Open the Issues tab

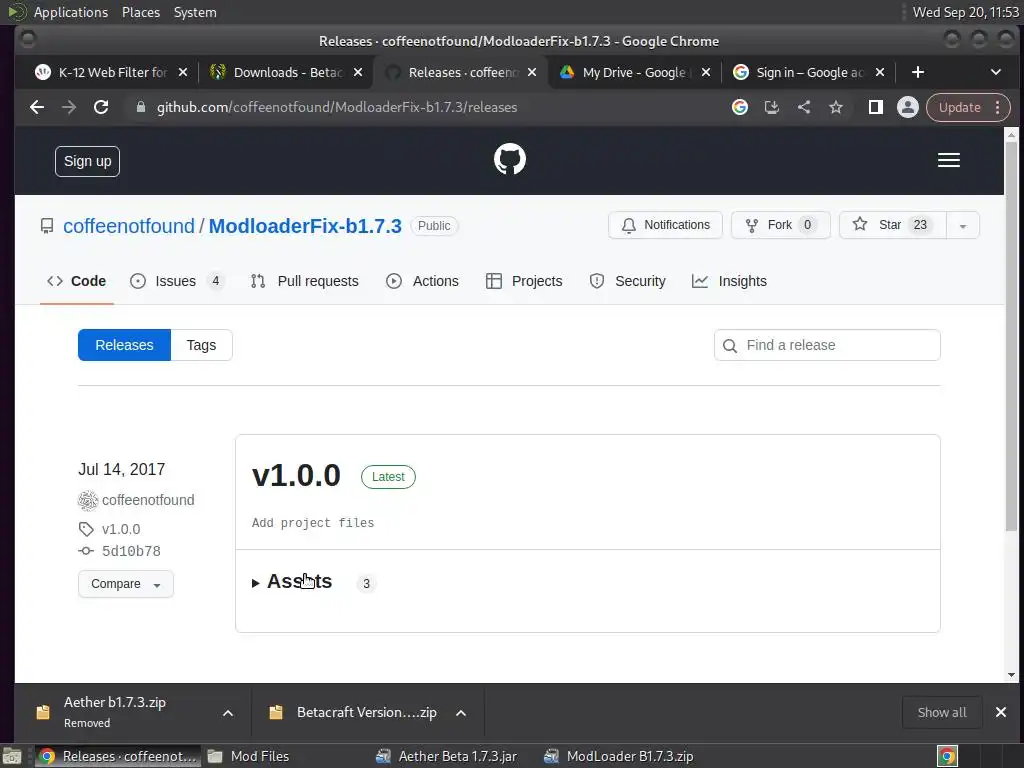177,281
